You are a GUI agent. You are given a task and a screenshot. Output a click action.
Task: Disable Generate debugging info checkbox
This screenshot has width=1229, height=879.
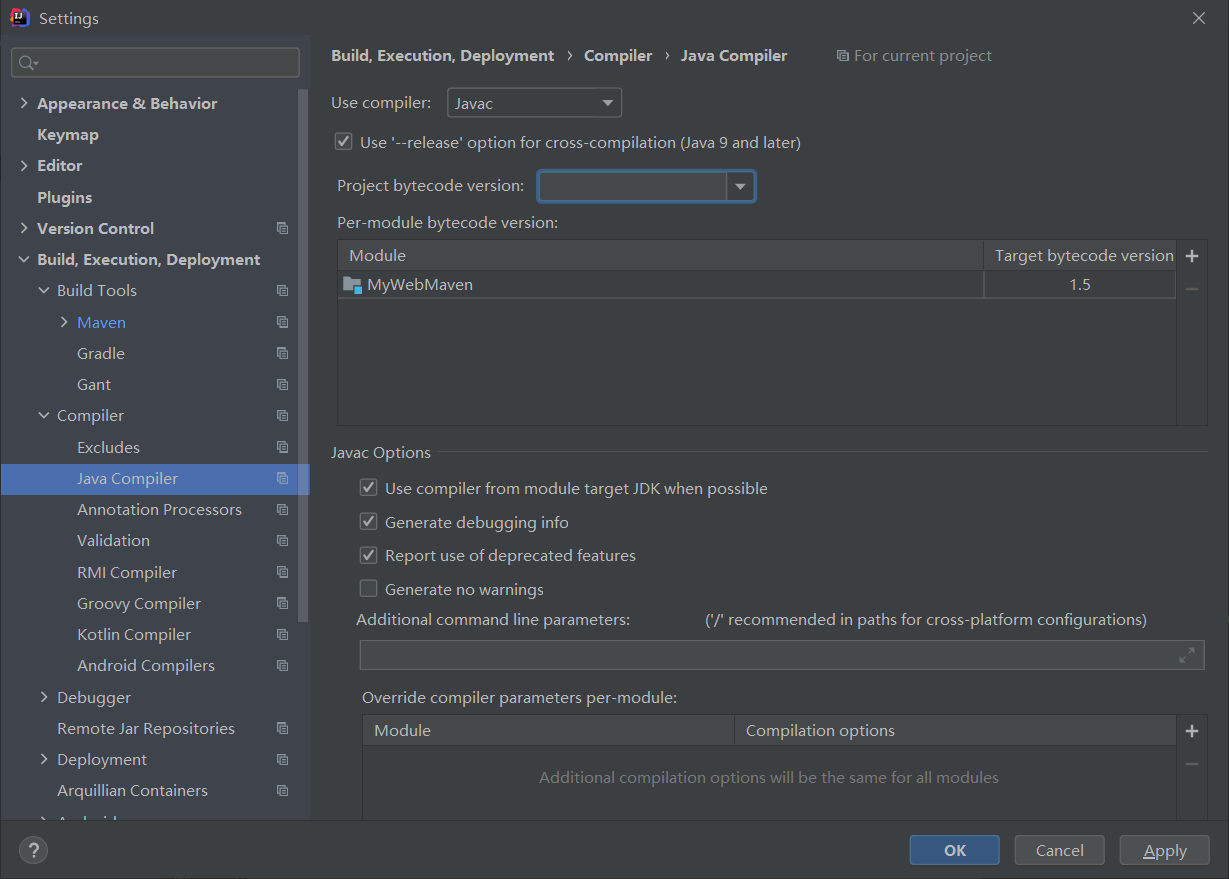(x=369, y=522)
